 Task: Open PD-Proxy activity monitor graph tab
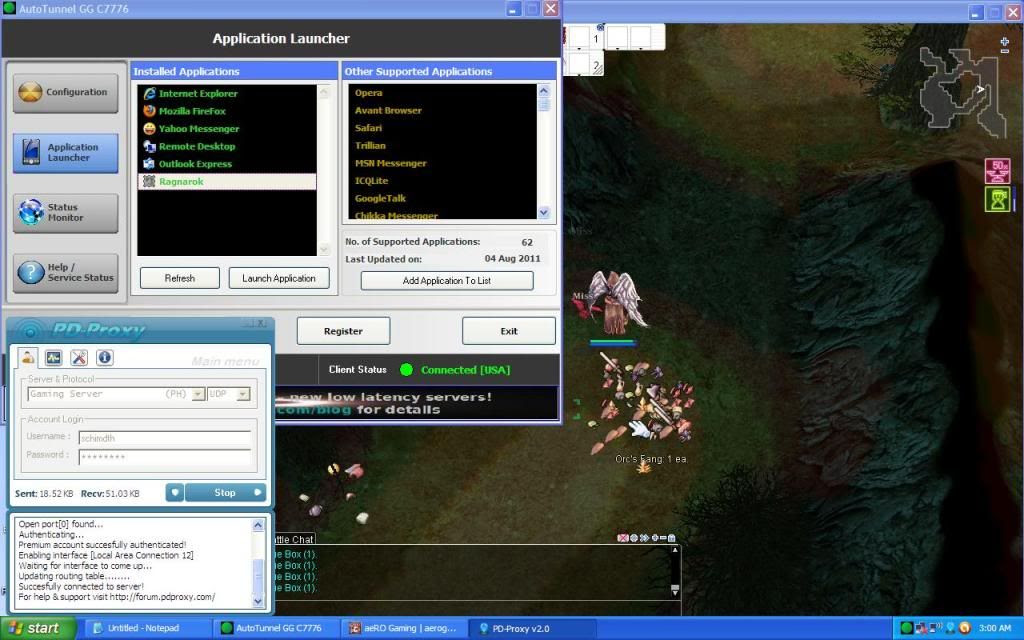[x=54, y=357]
